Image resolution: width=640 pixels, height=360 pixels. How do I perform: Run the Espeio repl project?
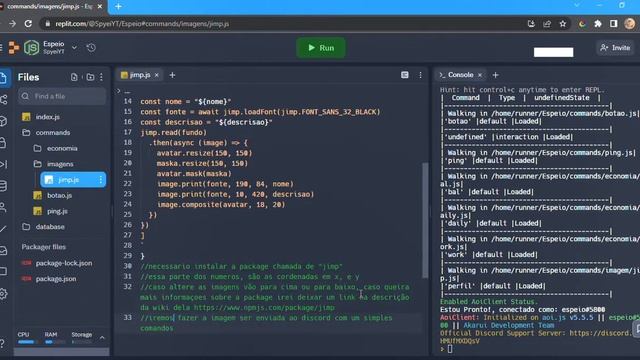tap(321, 48)
